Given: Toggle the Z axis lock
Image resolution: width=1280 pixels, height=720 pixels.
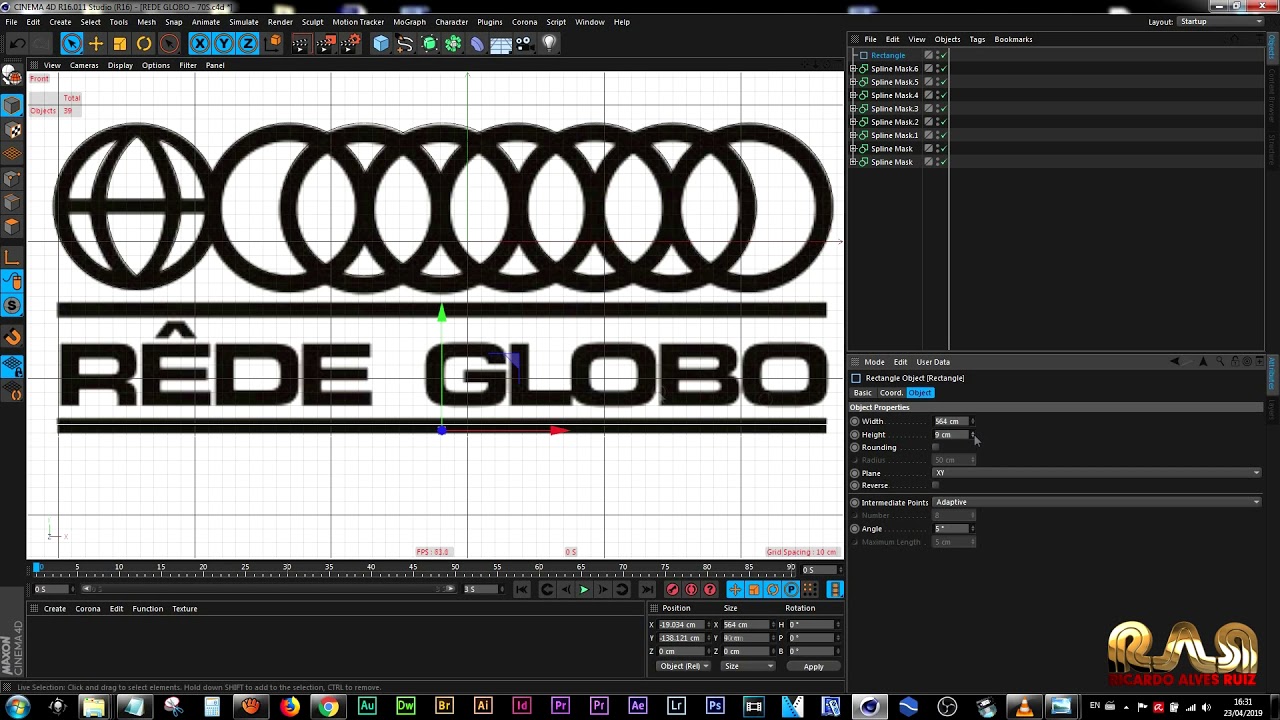Looking at the screenshot, I should point(248,43).
